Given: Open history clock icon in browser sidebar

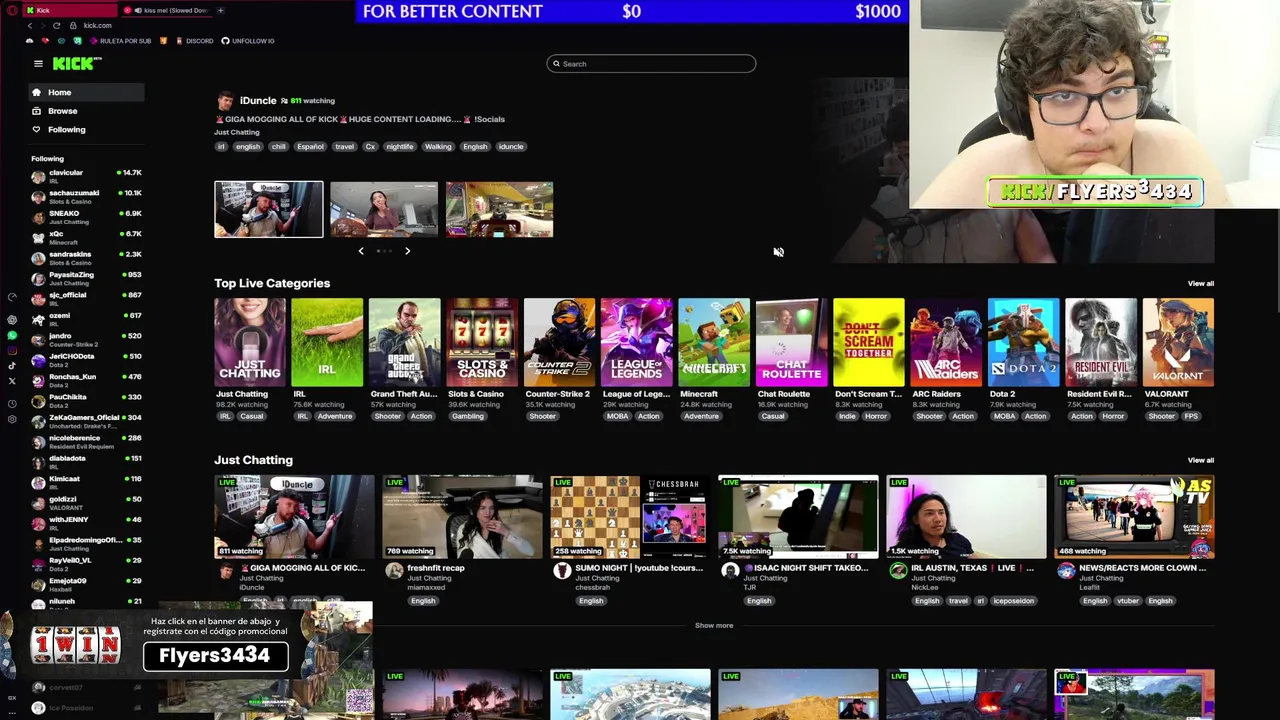Looking at the screenshot, I should pos(12,404).
